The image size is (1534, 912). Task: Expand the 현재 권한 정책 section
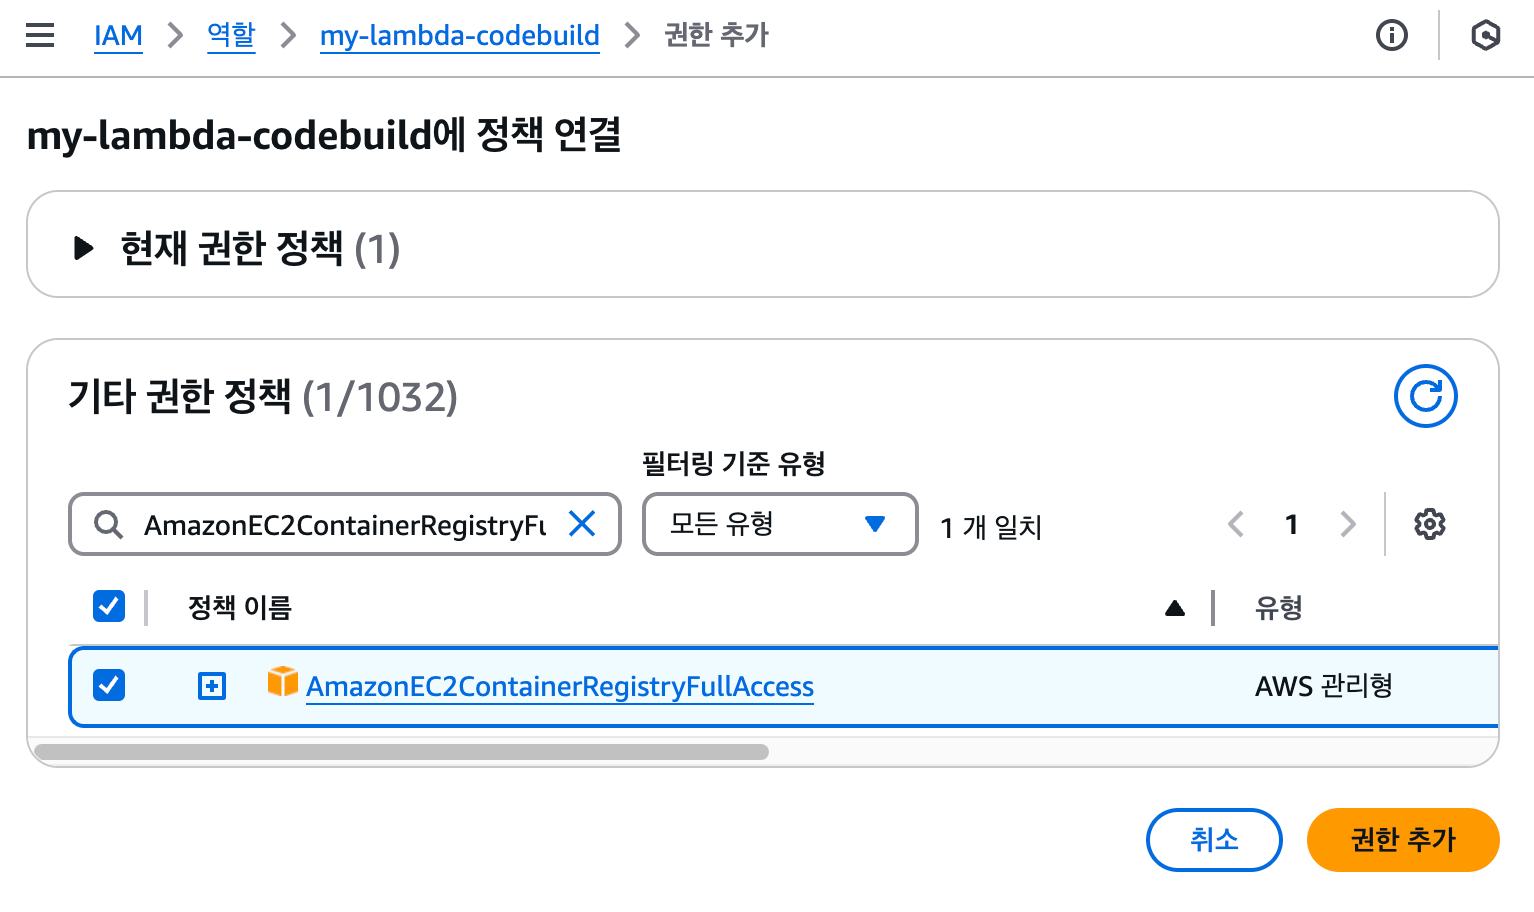(84, 248)
